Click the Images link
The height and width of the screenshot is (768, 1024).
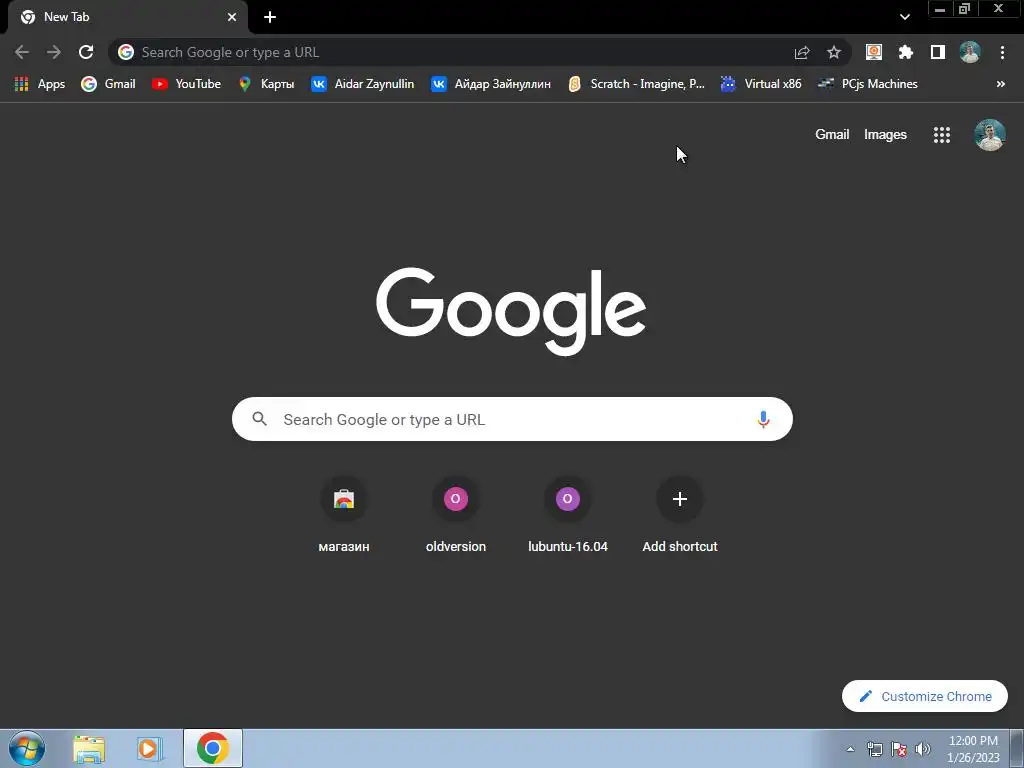click(x=885, y=135)
